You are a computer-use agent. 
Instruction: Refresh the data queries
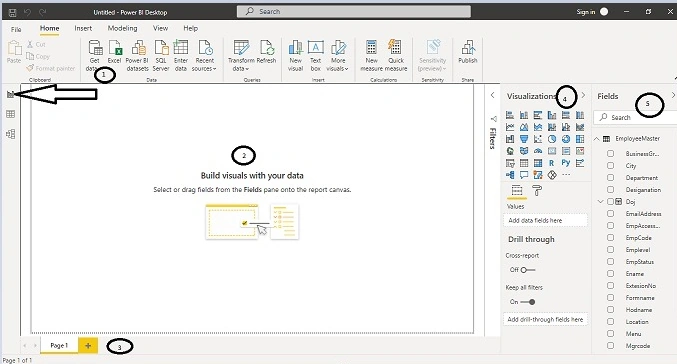[x=266, y=52]
